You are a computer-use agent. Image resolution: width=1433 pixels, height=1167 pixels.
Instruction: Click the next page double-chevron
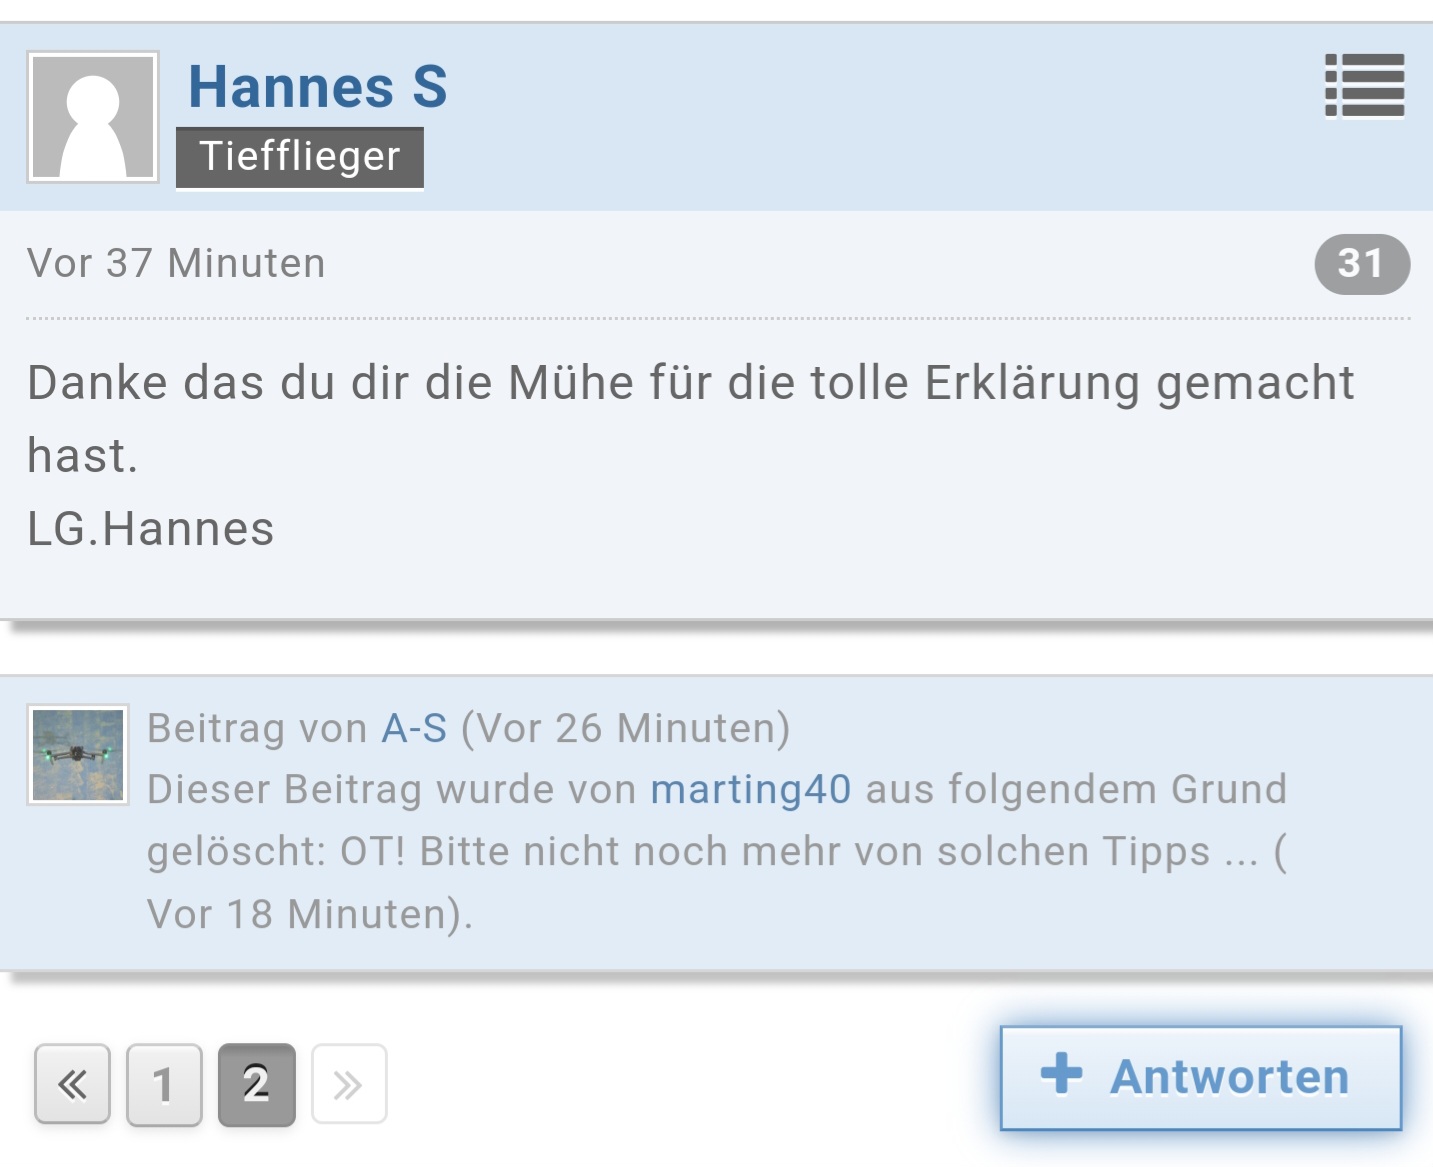point(349,1084)
